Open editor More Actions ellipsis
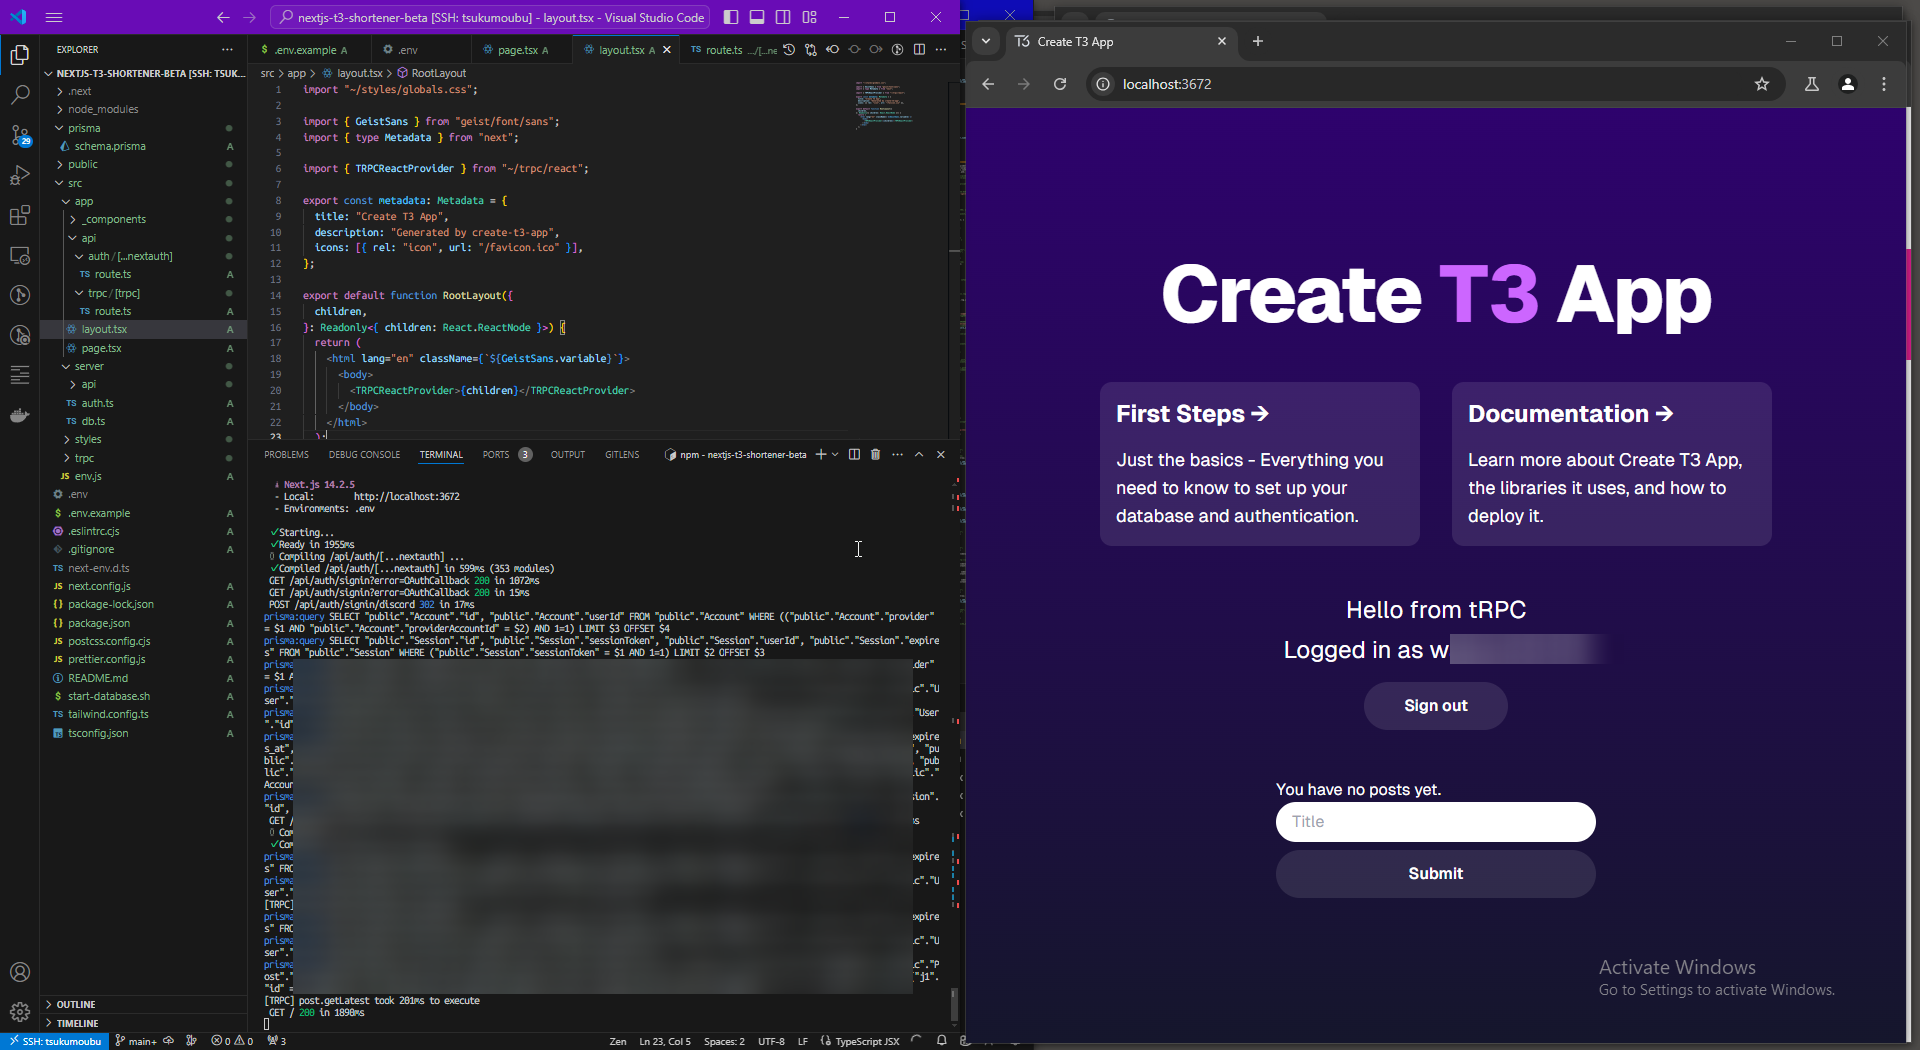The image size is (1920, 1050). click(x=941, y=49)
